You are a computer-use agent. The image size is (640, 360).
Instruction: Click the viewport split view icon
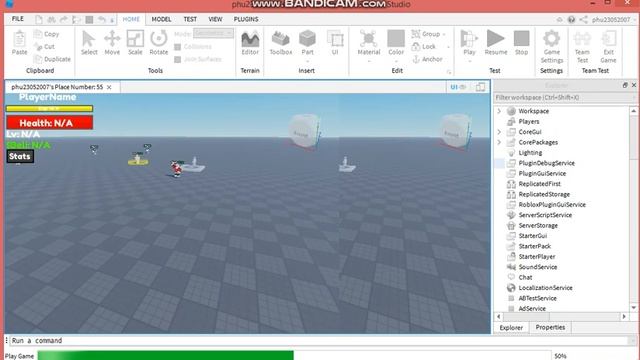click(x=480, y=87)
